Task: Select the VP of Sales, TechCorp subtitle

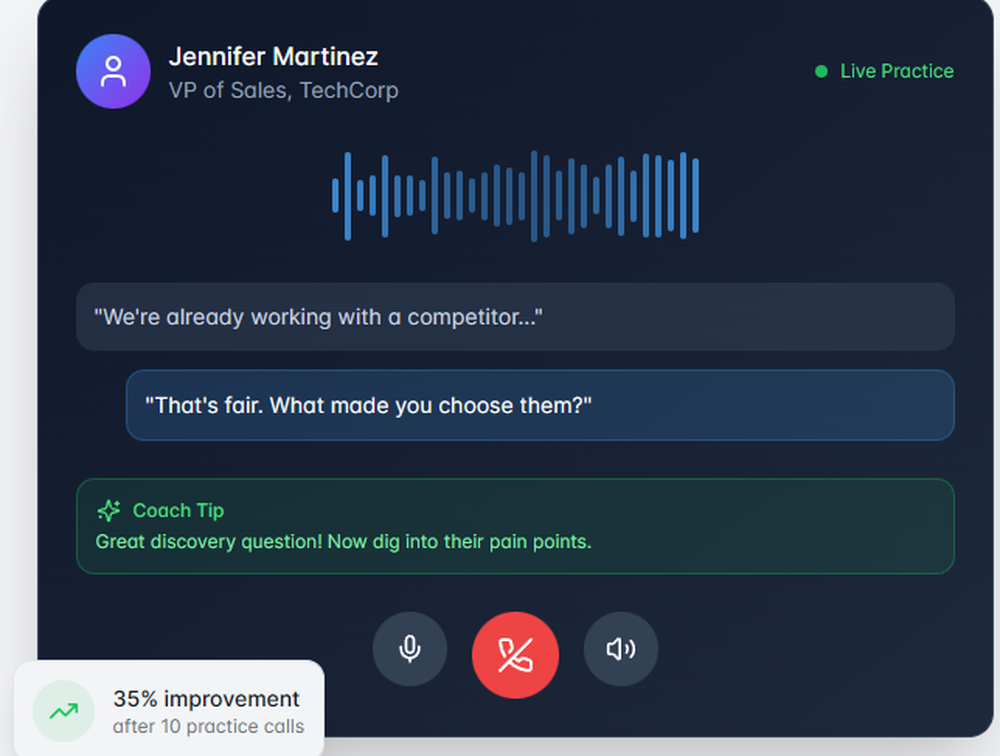Action: tap(284, 90)
